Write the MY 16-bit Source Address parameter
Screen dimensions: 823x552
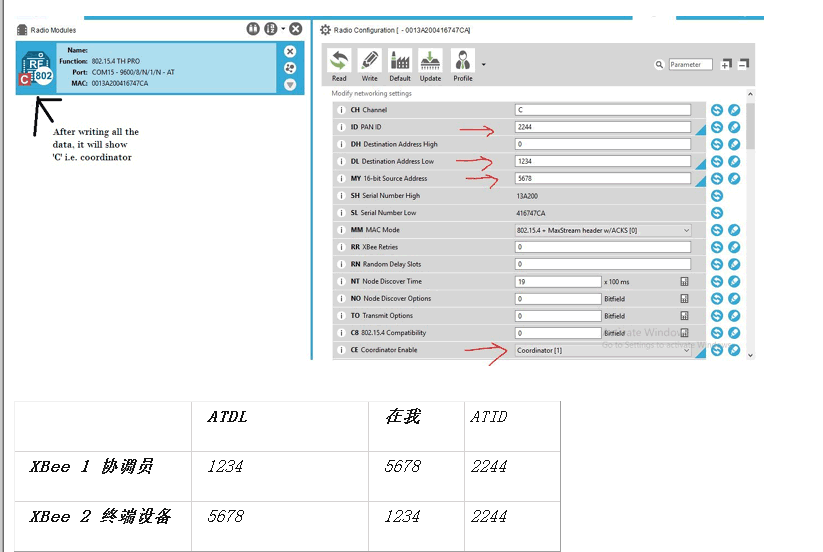click(x=734, y=179)
